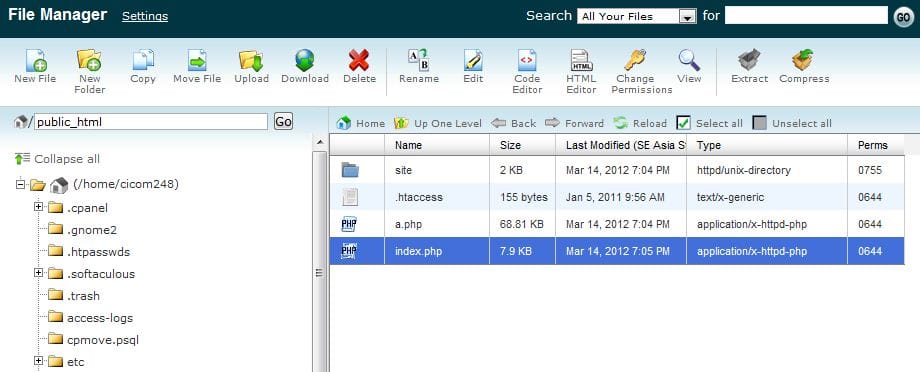Select the .gnome2 folder in tree
This screenshot has width=920, height=372.
click(x=92, y=229)
